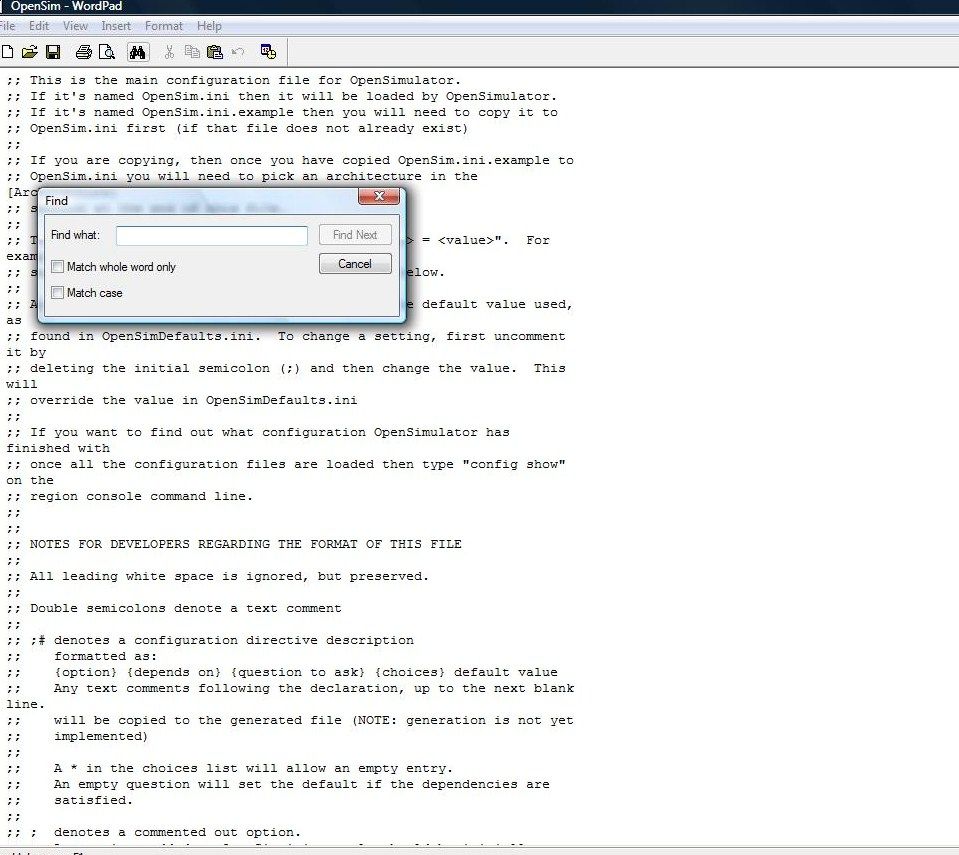Open the Format menu

pos(164,26)
